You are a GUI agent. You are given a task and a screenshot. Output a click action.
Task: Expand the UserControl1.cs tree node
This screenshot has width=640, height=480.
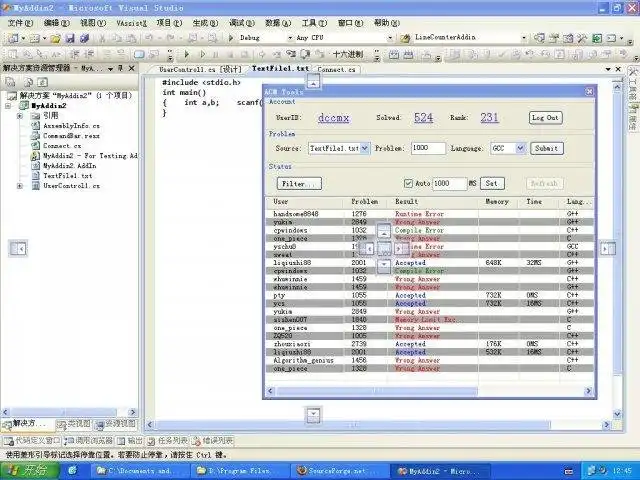tap(20, 186)
